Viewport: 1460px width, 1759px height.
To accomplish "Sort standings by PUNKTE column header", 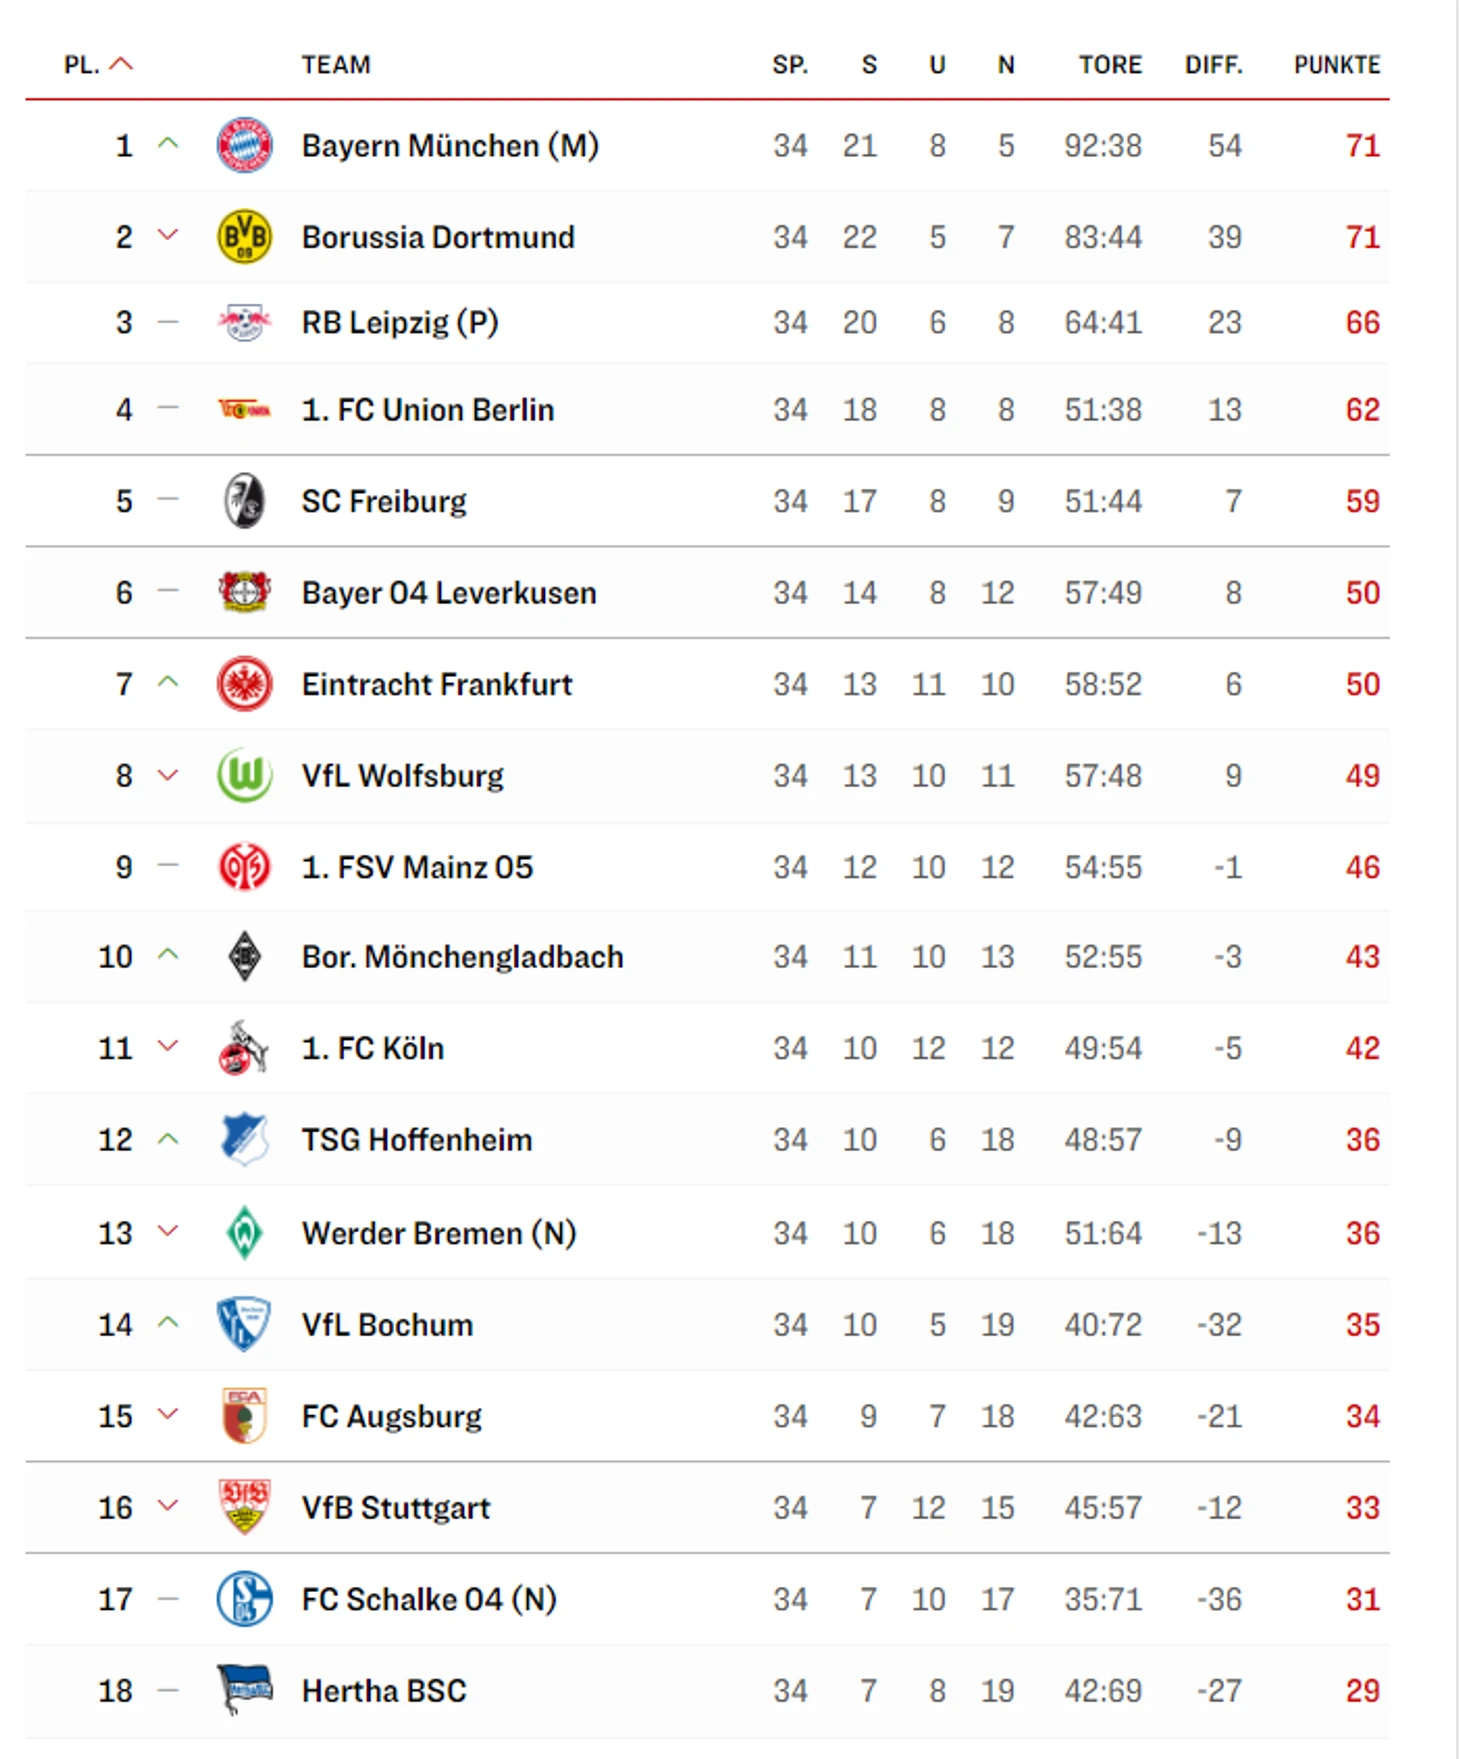I will pos(1336,65).
